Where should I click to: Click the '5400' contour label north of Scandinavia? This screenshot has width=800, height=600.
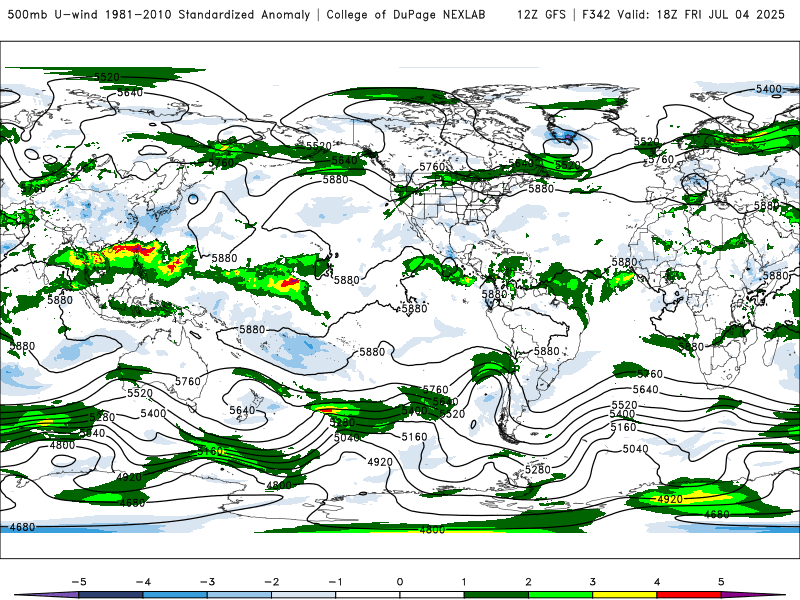(768, 89)
